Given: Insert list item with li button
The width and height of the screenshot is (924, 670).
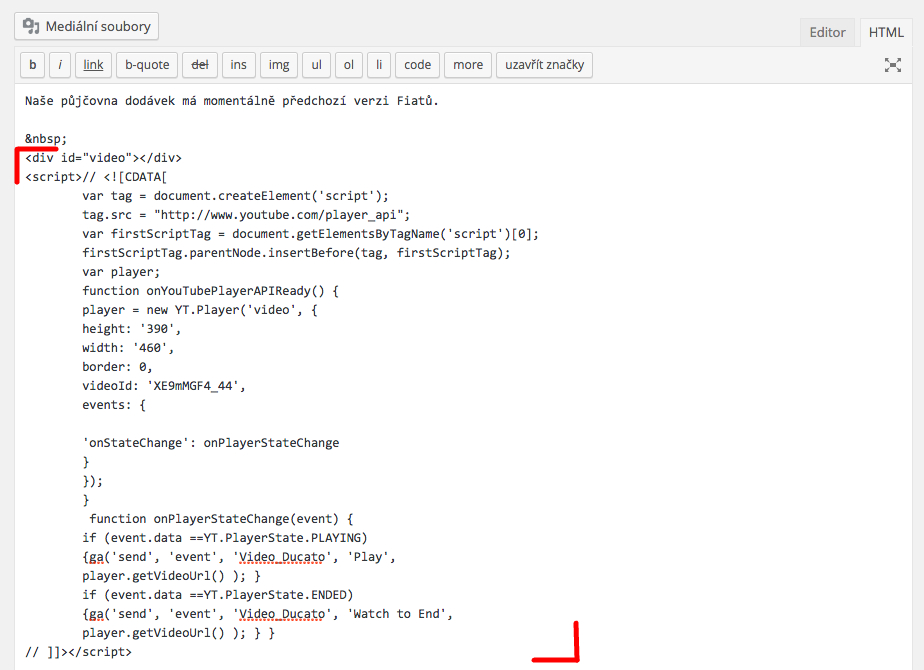Looking at the screenshot, I should (379, 65).
